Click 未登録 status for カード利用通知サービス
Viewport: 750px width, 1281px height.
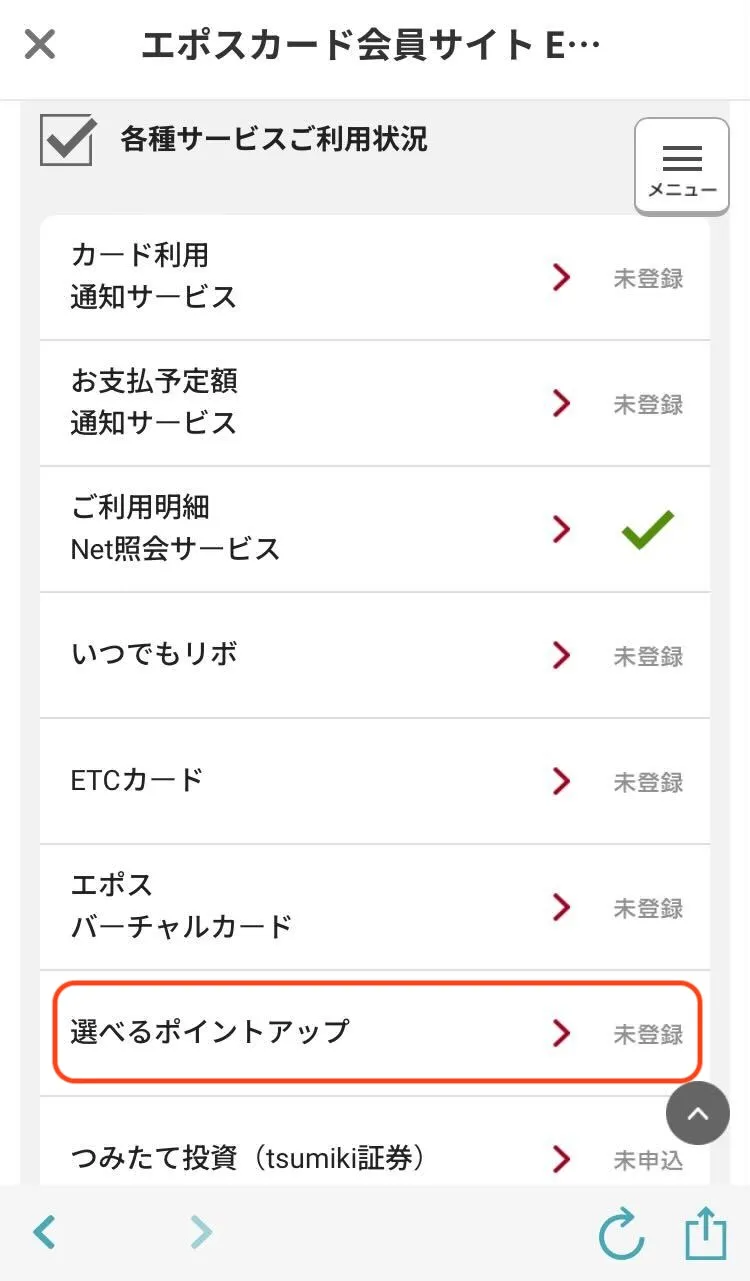tap(648, 279)
